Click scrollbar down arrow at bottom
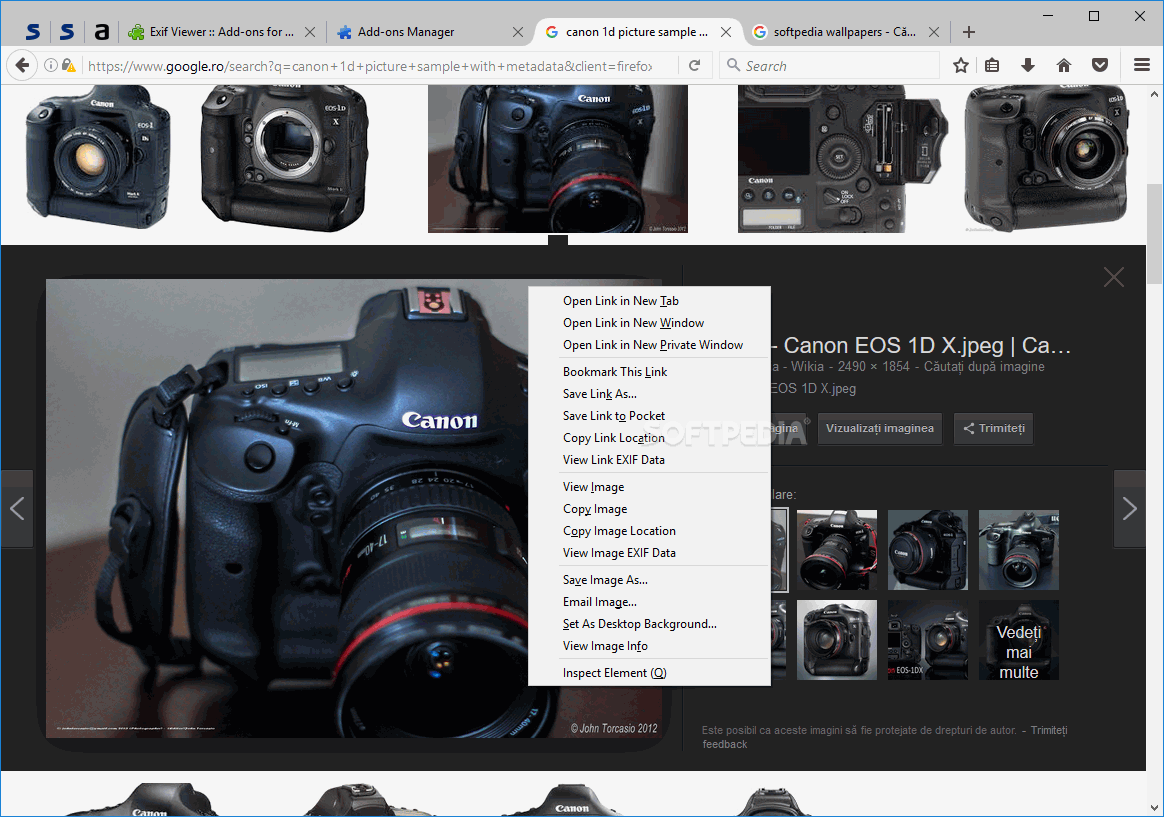The image size is (1164, 817). point(1154,807)
